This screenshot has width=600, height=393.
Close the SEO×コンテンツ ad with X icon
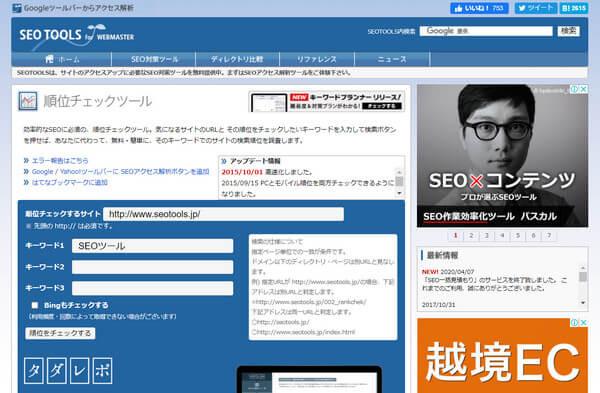point(584,89)
